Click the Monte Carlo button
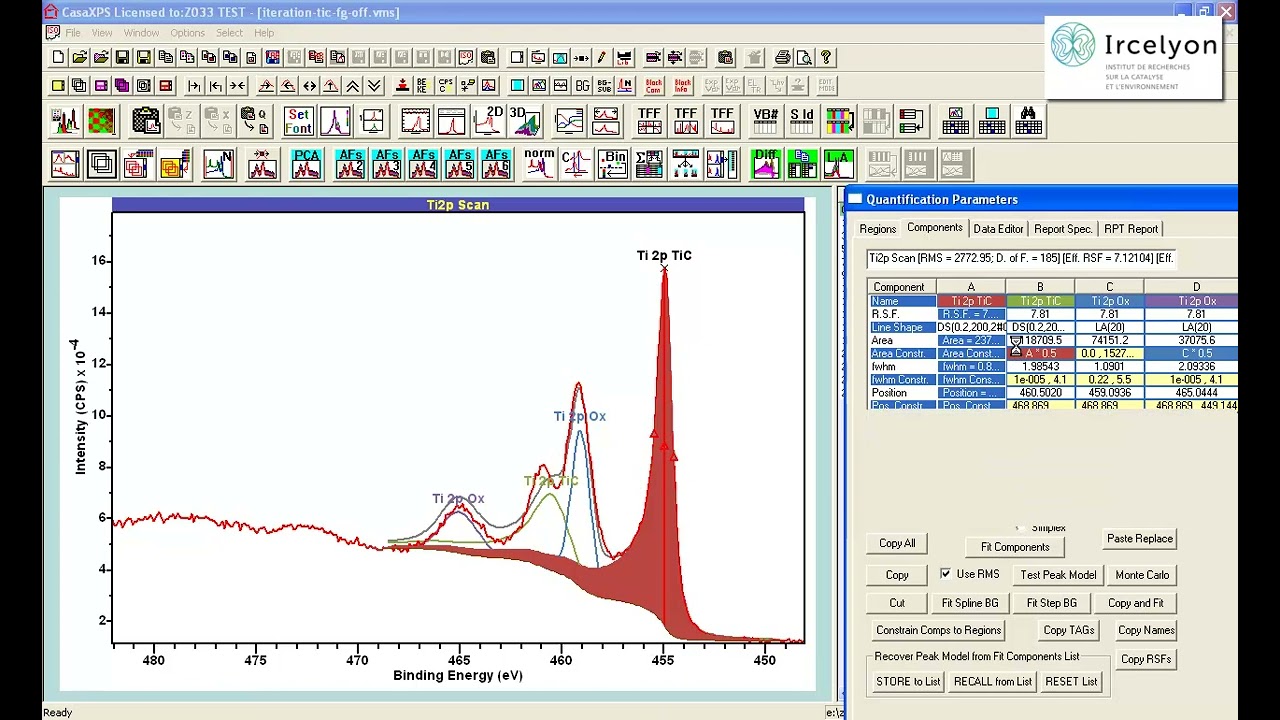The width and height of the screenshot is (1280, 720). click(1142, 575)
